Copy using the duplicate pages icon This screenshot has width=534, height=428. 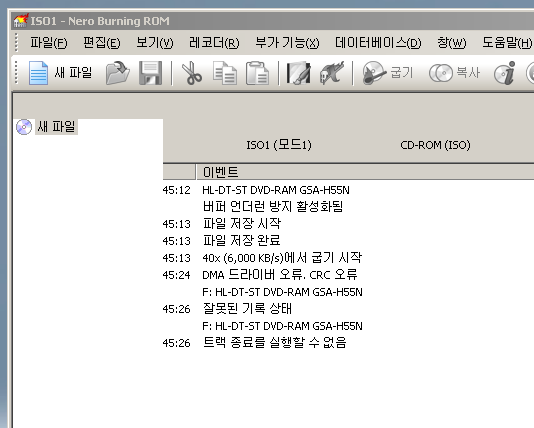click(225, 73)
